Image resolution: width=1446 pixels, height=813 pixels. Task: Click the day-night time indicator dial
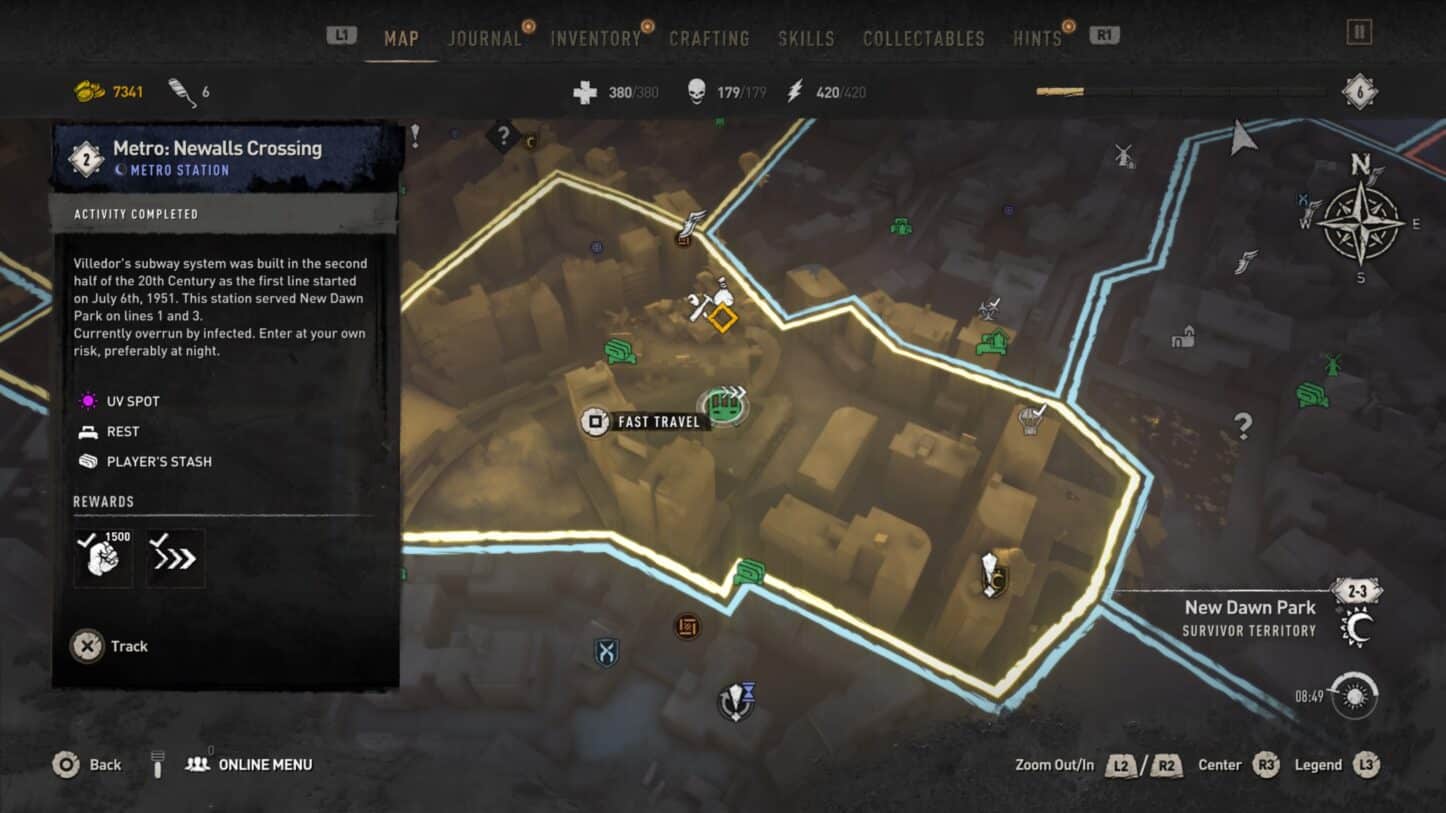1354,695
